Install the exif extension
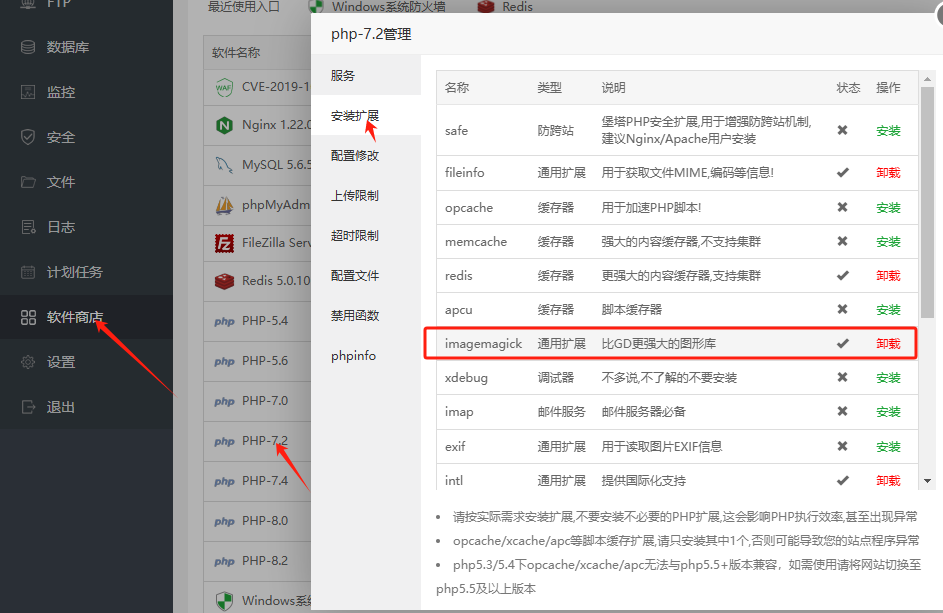 888,446
